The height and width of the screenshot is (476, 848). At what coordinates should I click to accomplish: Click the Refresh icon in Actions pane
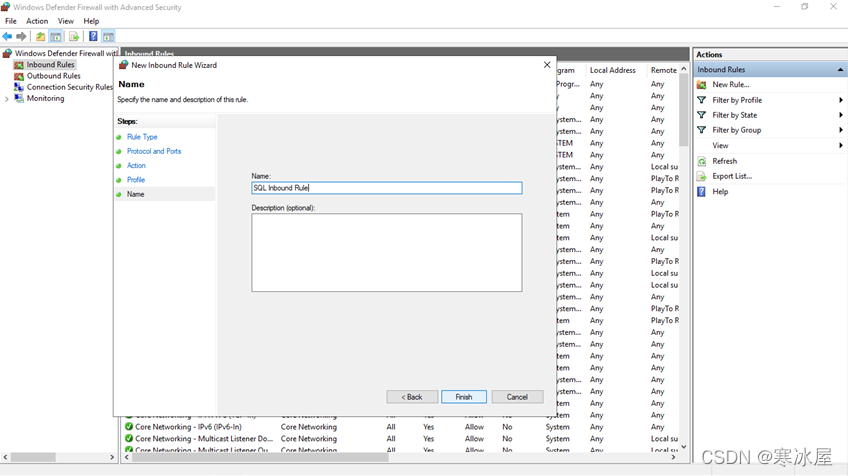click(702, 161)
